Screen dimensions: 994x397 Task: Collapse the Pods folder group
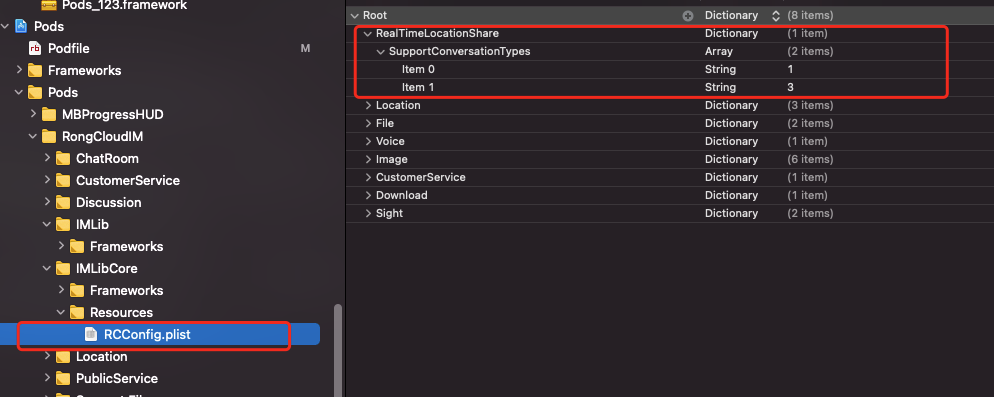[20, 93]
